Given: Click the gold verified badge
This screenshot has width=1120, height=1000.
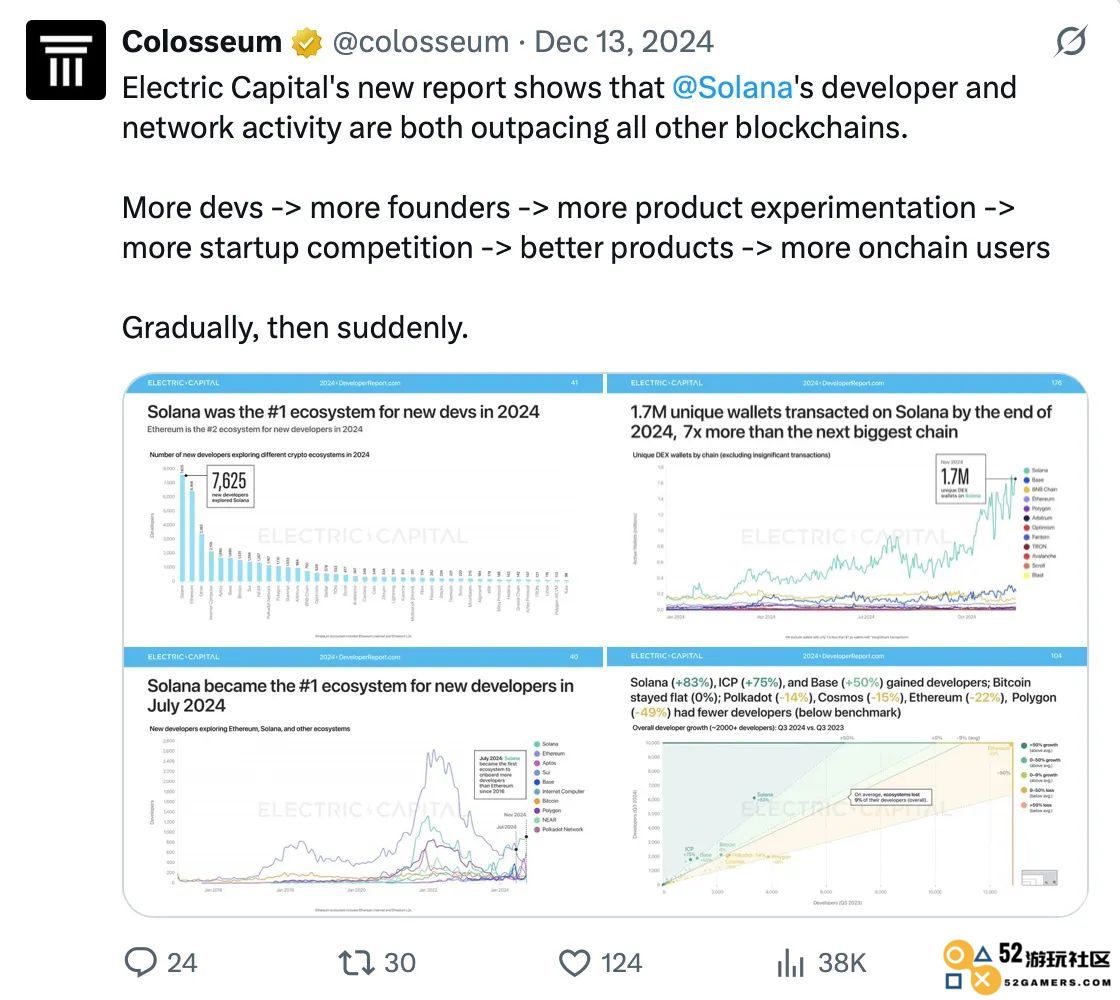Looking at the screenshot, I should coord(306,43).
